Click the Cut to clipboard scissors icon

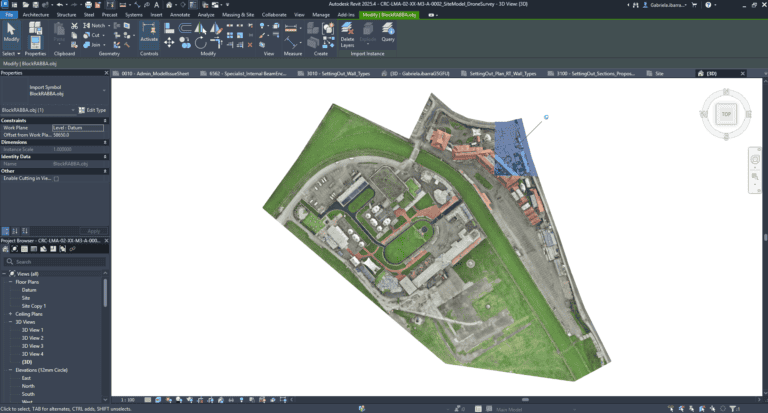tap(74, 25)
